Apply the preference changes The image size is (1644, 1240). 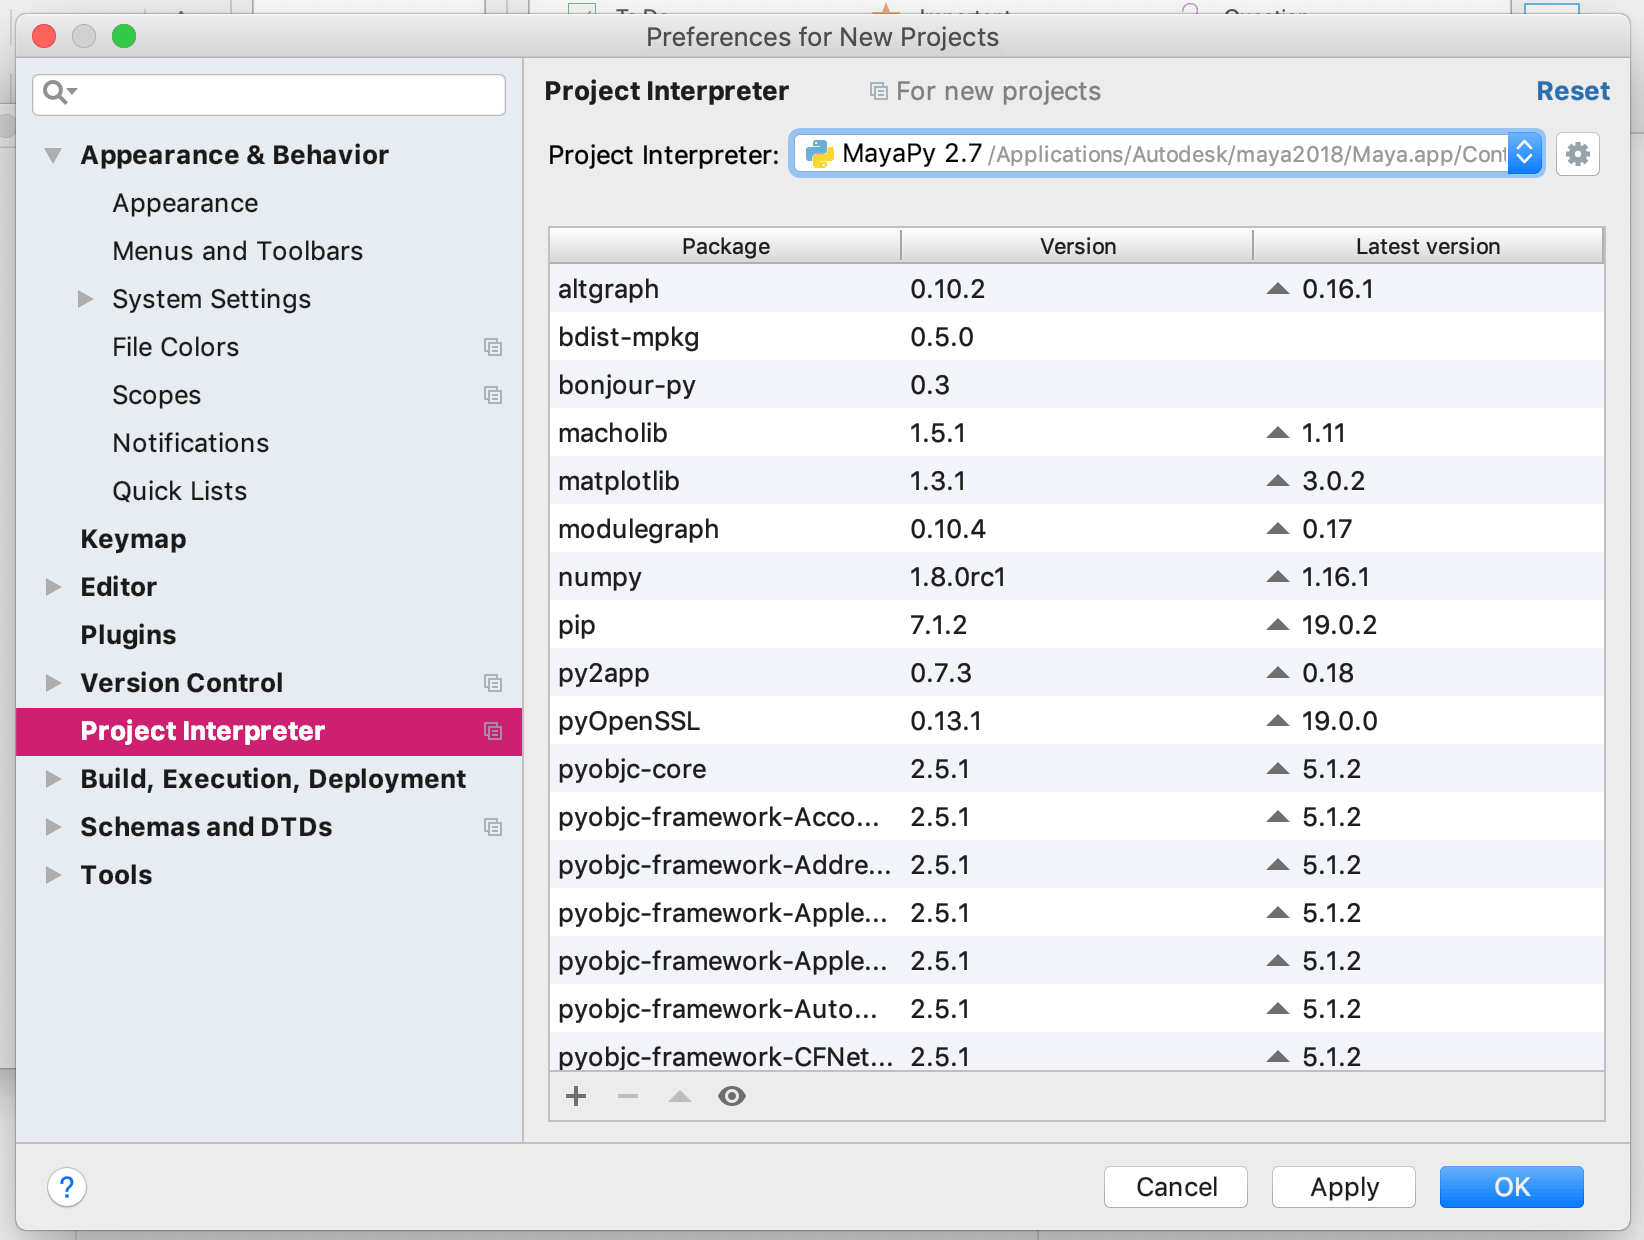pyautogui.click(x=1343, y=1187)
